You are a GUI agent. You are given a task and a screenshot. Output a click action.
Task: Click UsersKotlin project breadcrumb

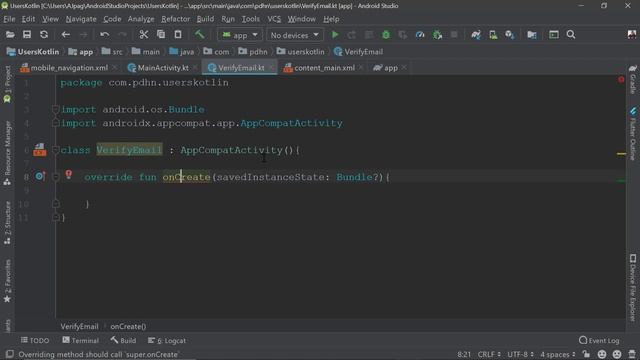[x=33, y=52]
